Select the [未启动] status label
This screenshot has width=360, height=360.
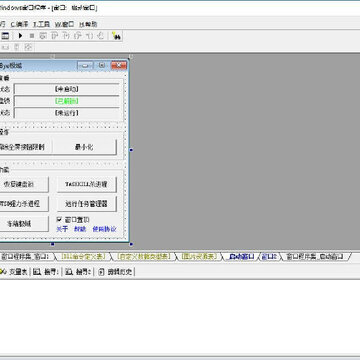(x=67, y=89)
